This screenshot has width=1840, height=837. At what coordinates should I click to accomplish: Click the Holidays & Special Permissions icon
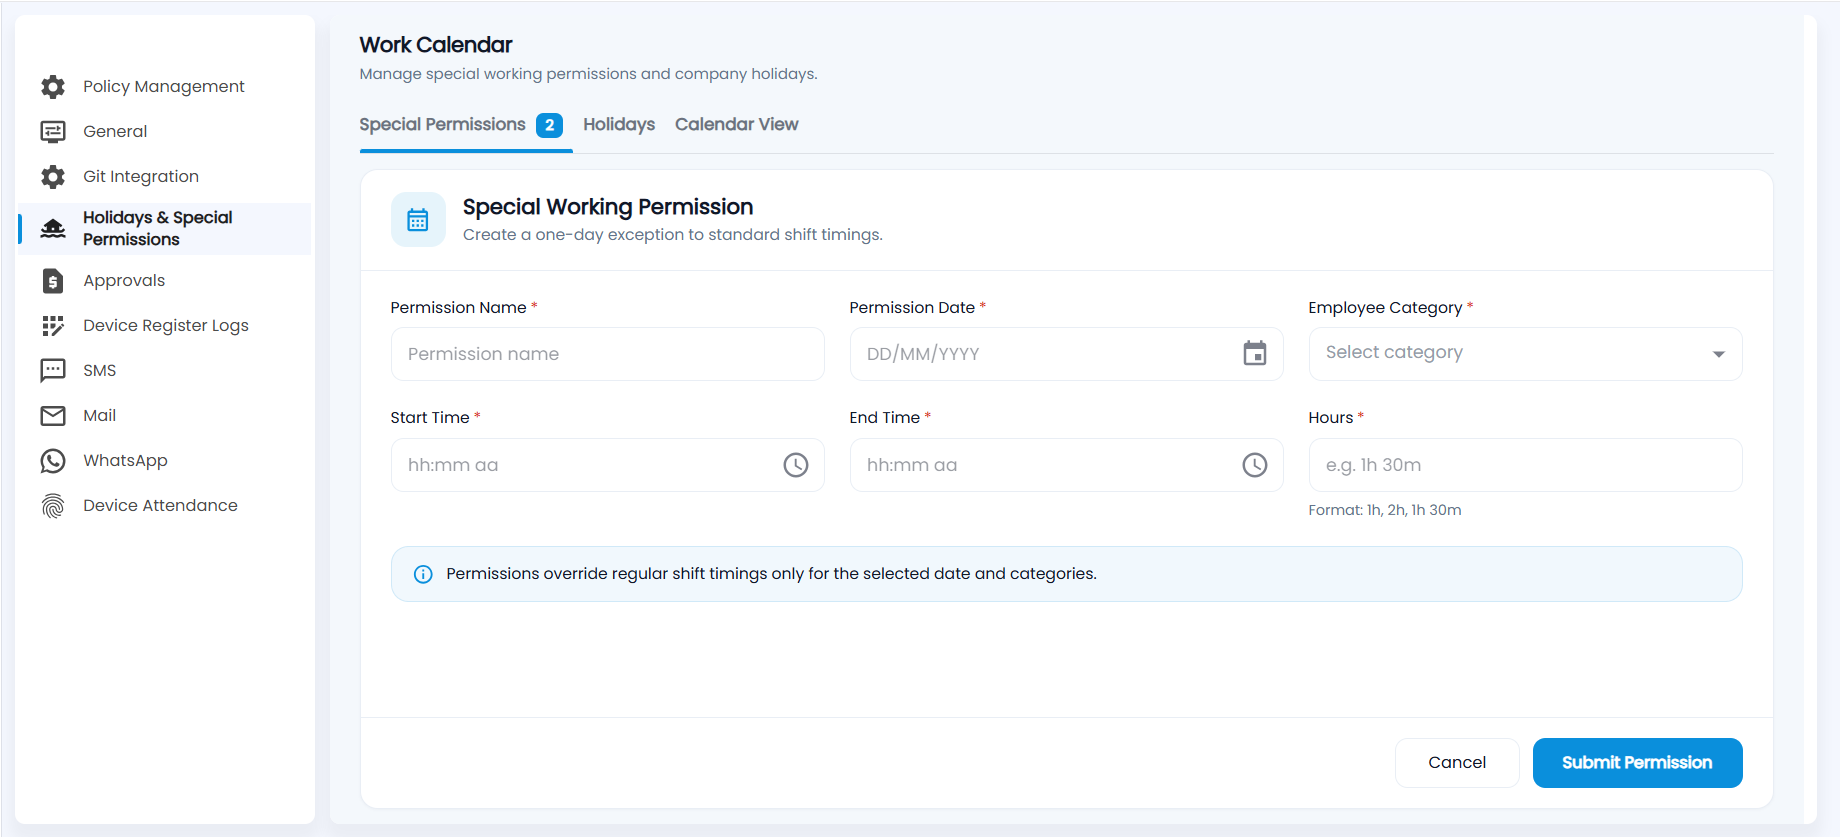[x=53, y=229]
